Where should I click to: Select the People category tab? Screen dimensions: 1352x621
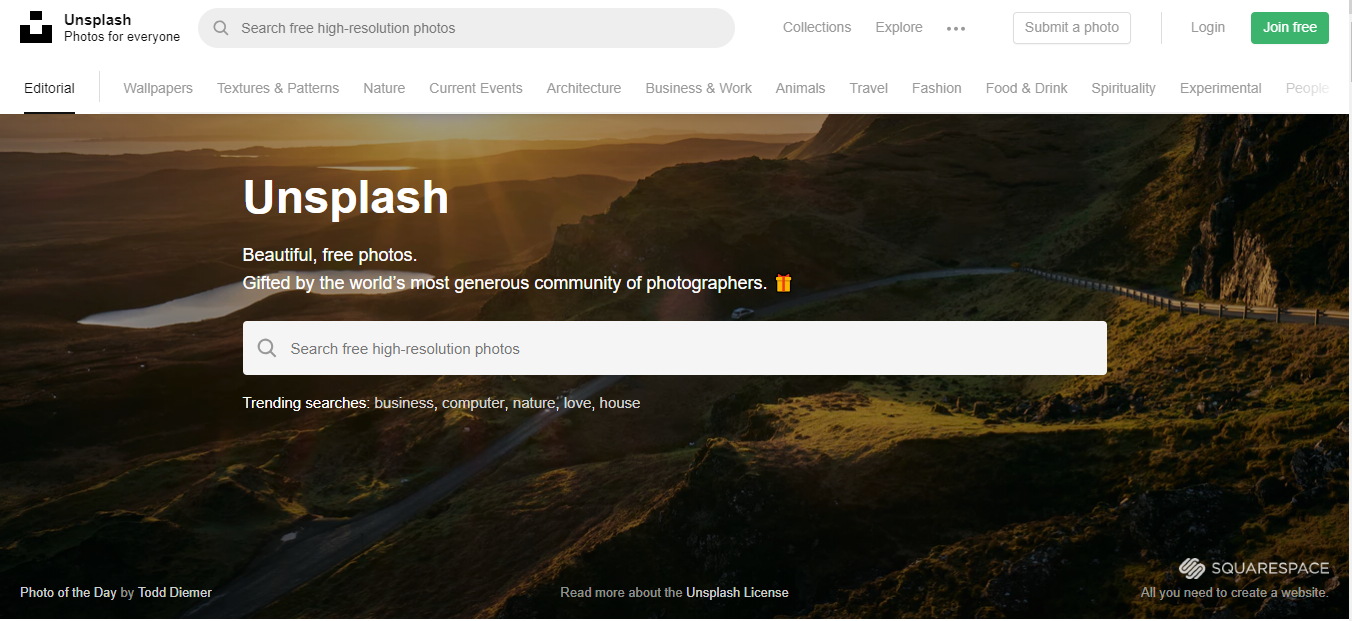[1307, 88]
